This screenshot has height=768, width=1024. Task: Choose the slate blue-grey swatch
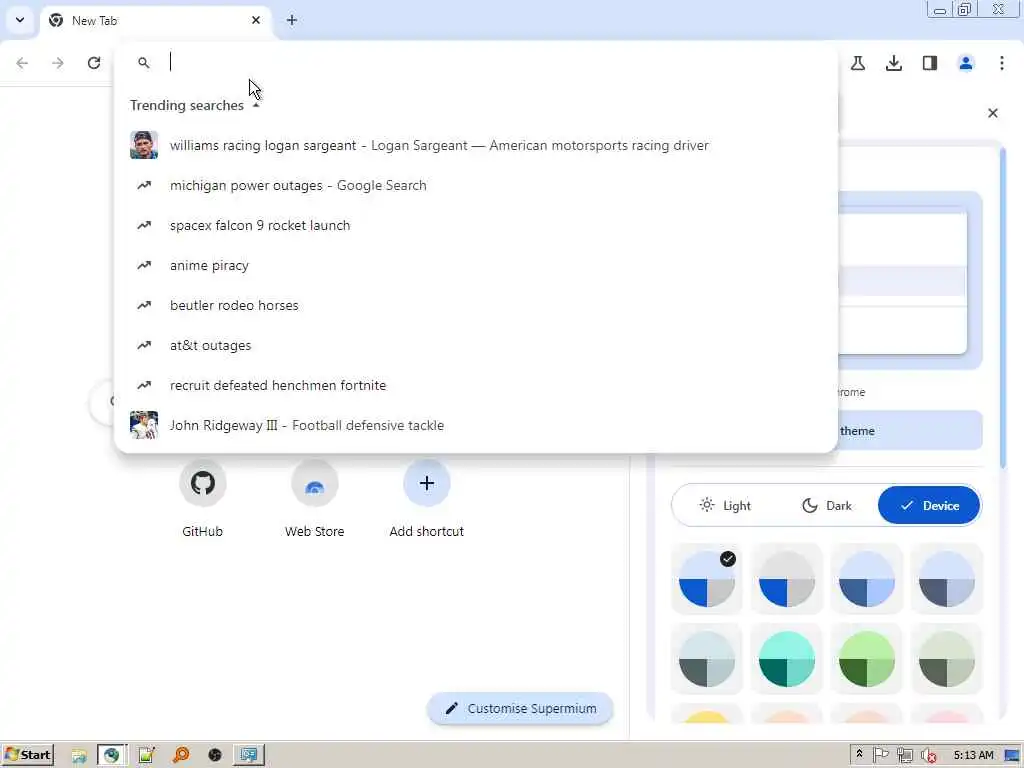tap(946, 579)
